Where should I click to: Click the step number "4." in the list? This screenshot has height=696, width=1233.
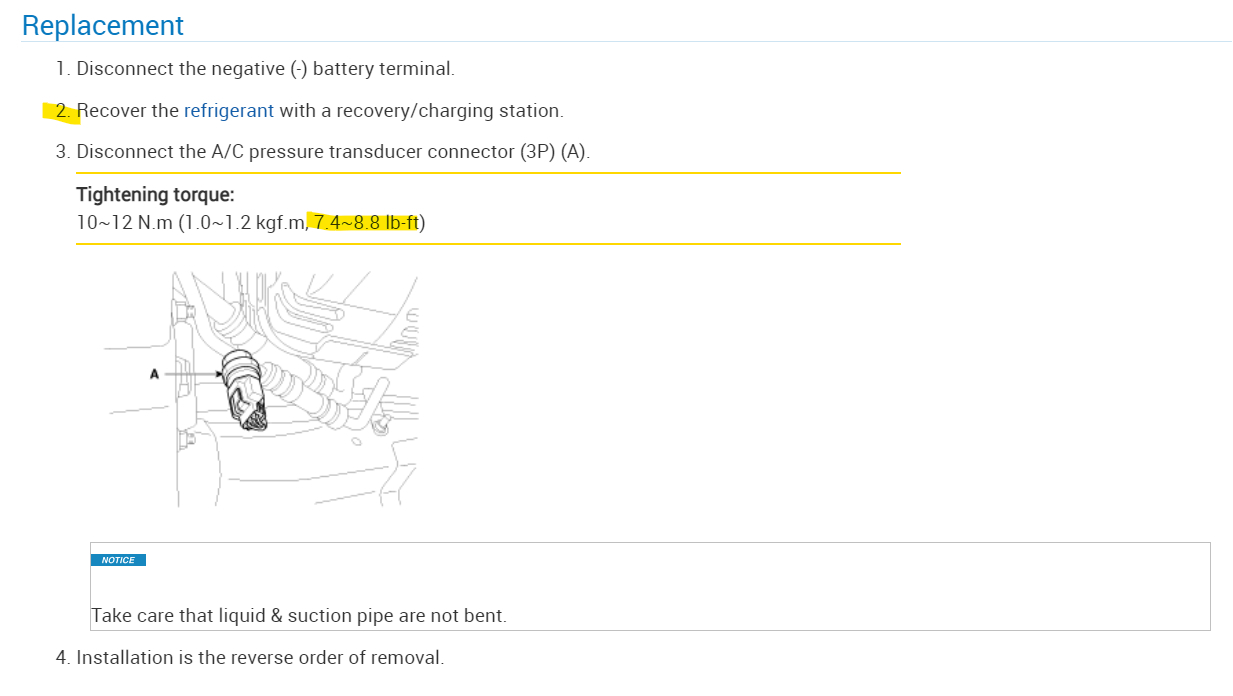pos(63,658)
